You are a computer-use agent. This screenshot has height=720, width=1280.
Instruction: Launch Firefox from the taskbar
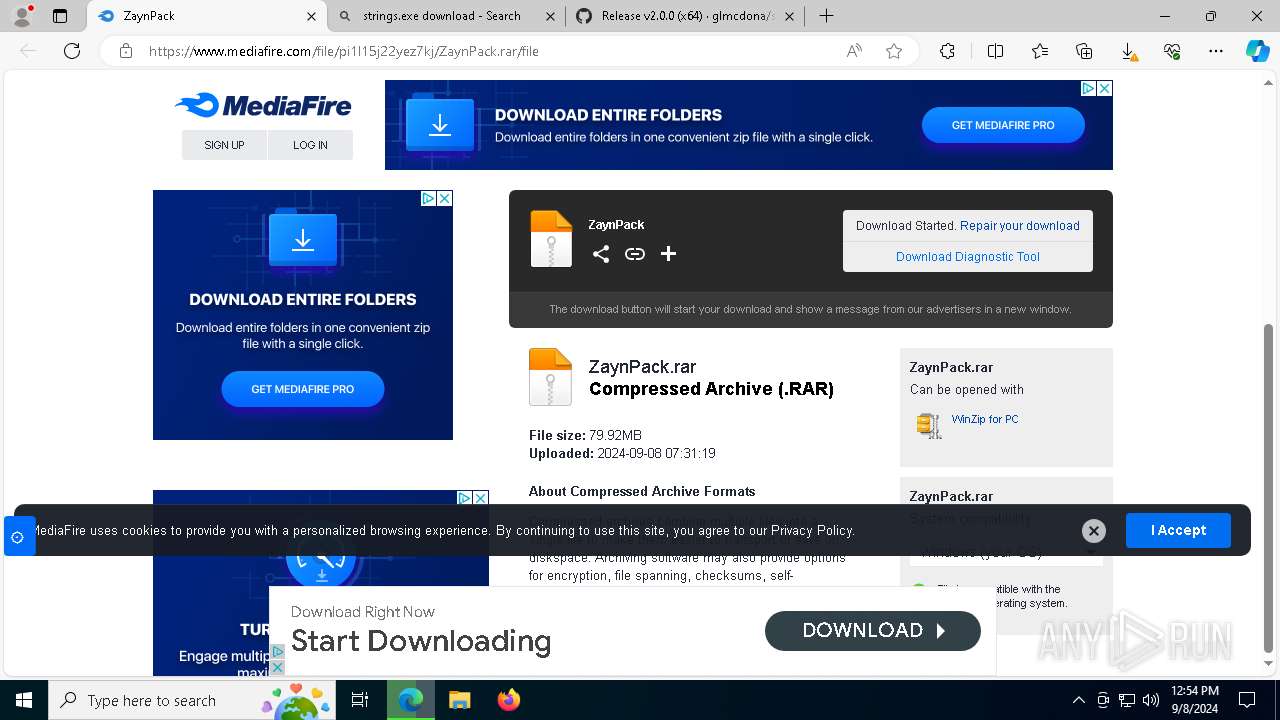tap(509, 700)
